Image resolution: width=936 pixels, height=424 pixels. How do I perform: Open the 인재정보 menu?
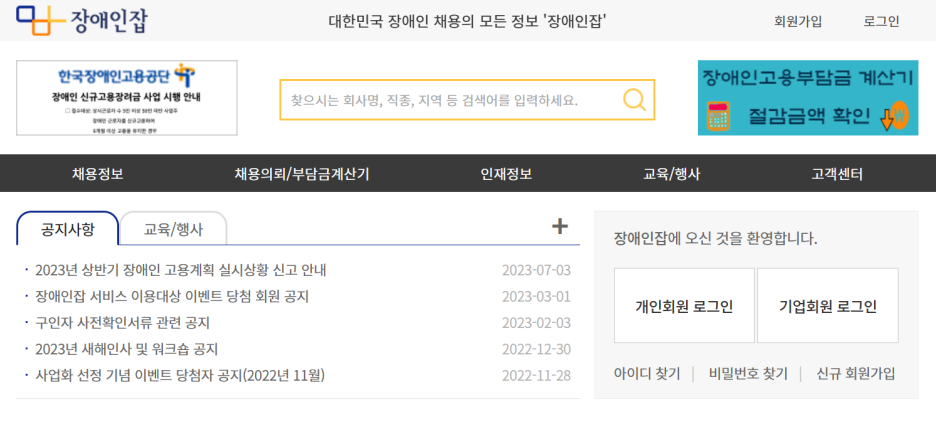click(x=506, y=174)
